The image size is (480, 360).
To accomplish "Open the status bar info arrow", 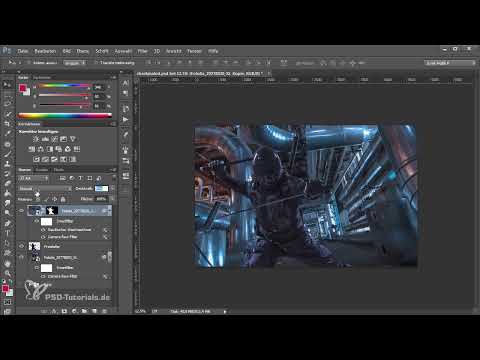I will [x=225, y=311].
